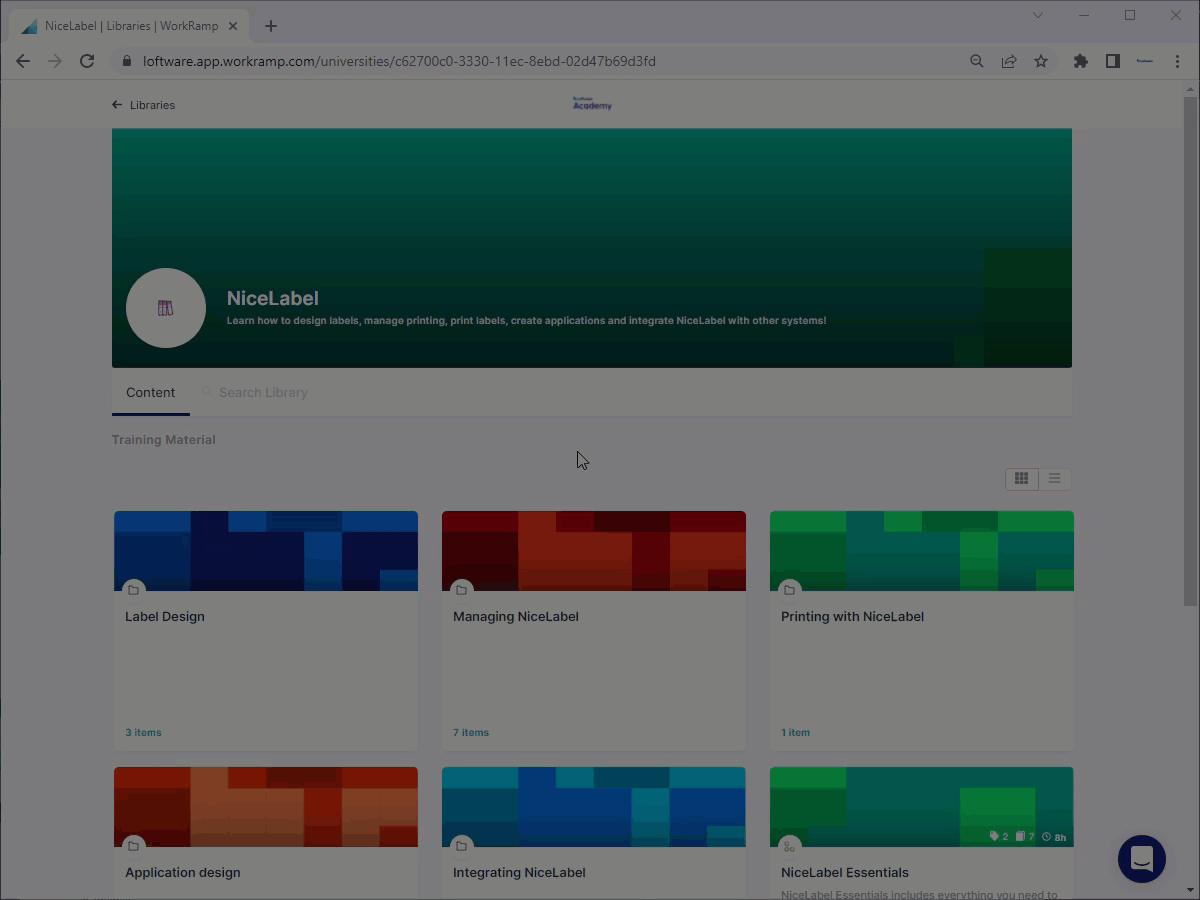Click the browser forward arrow

pos(55,61)
